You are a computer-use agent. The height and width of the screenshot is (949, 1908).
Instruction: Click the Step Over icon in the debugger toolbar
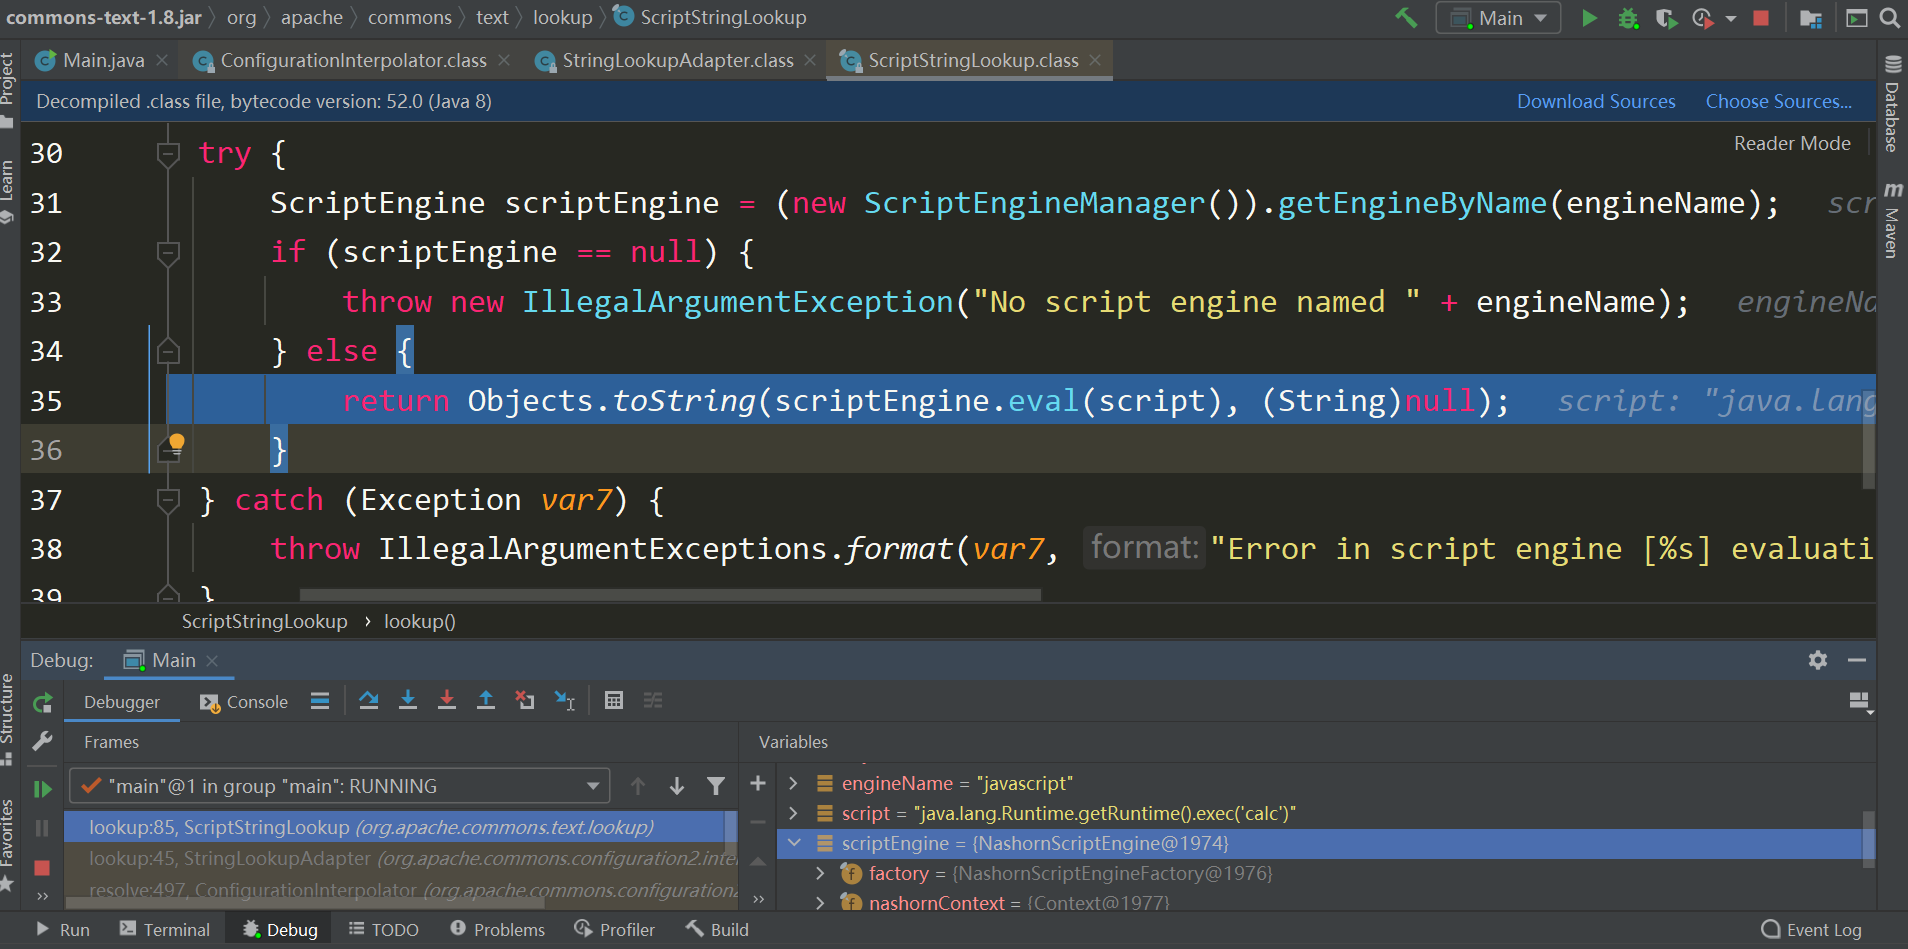[368, 700]
